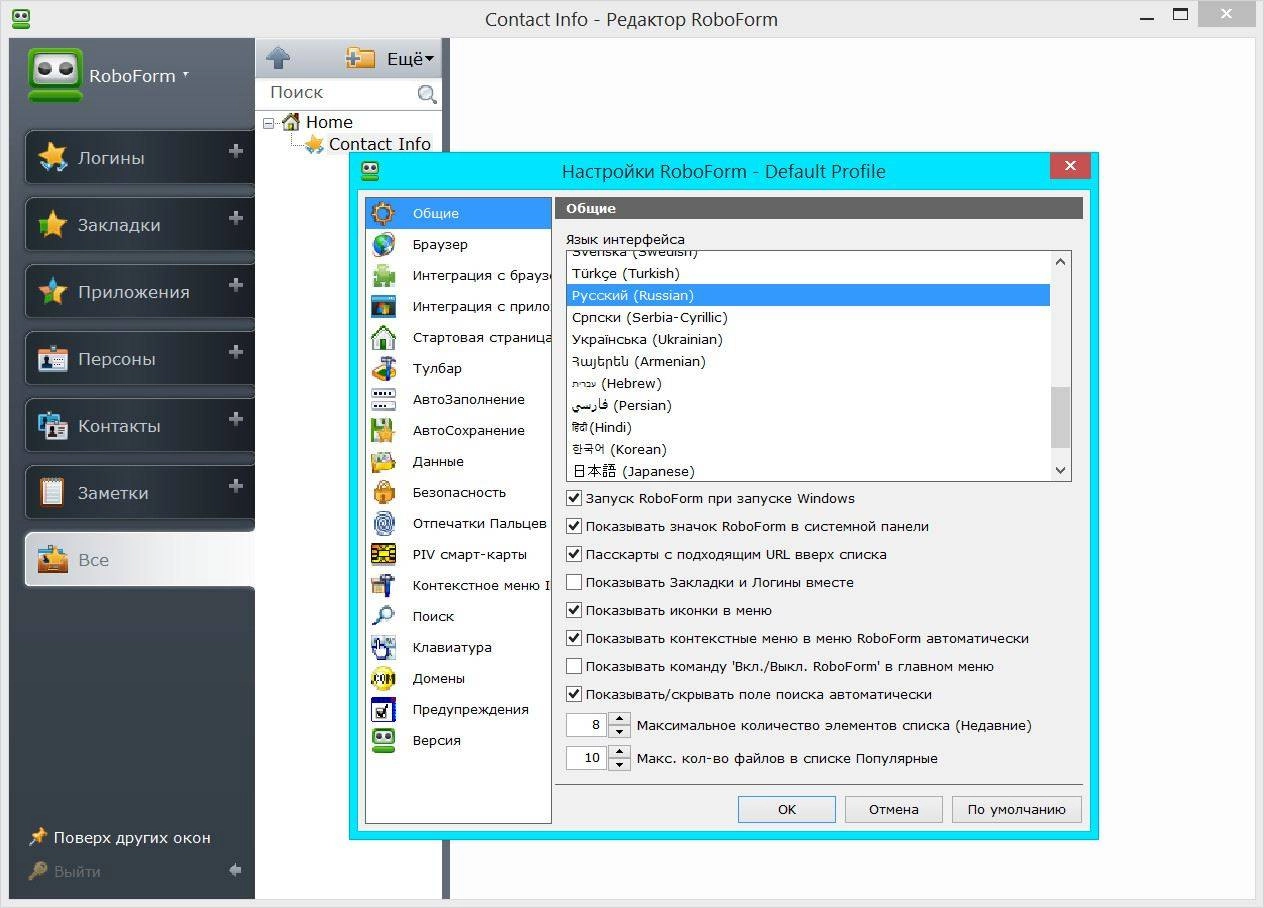Toggle Показывать/скрывать поле поиска автоматически
Image resolution: width=1264 pixels, height=908 pixels.
pos(574,694)
